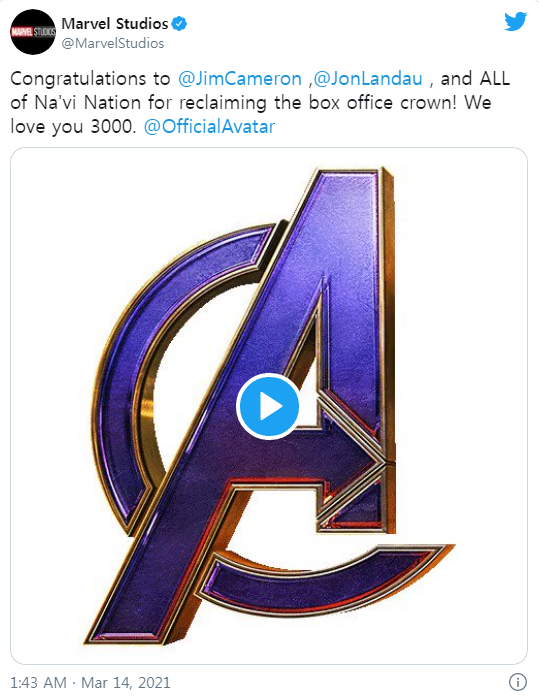
Task: Open the @JimCameron mention link
Action: coord(240,79)
